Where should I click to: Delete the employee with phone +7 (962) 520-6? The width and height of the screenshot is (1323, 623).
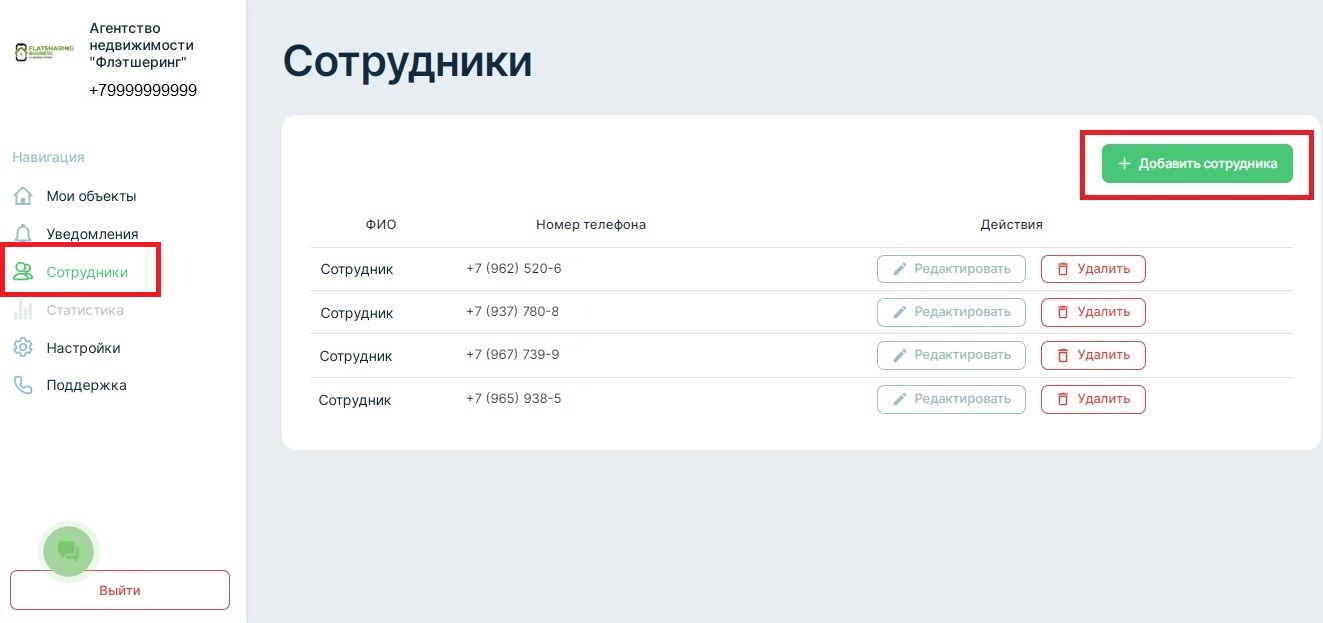(1093, 269)
